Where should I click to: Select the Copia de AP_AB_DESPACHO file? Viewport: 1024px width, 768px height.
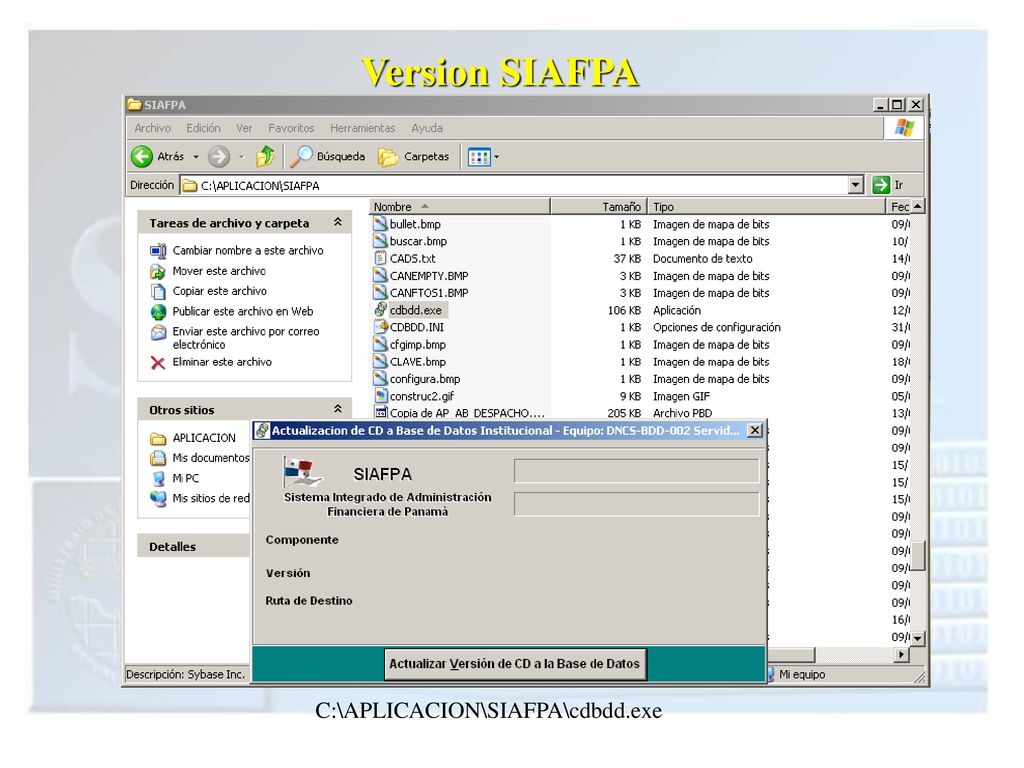(x=459, y=413)
